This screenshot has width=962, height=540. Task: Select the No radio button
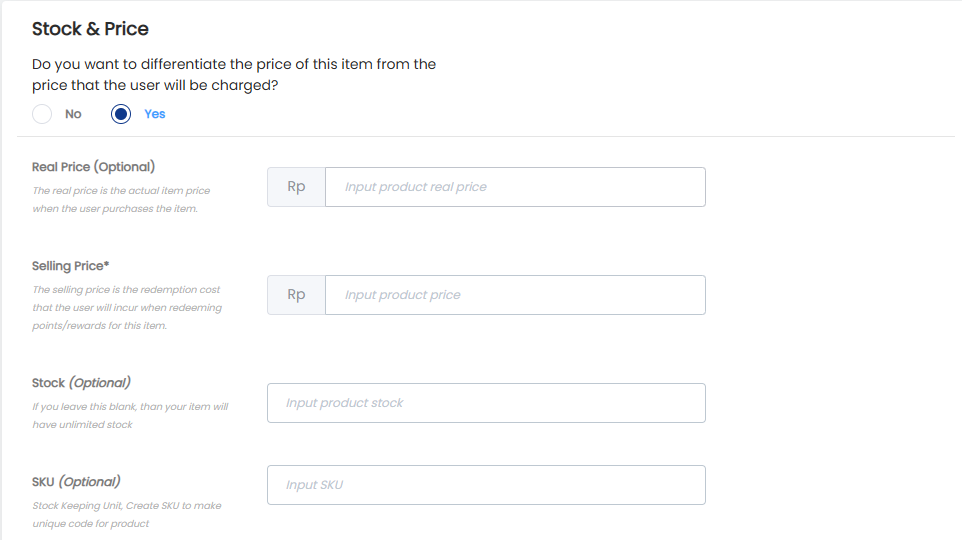coord(42,114)
